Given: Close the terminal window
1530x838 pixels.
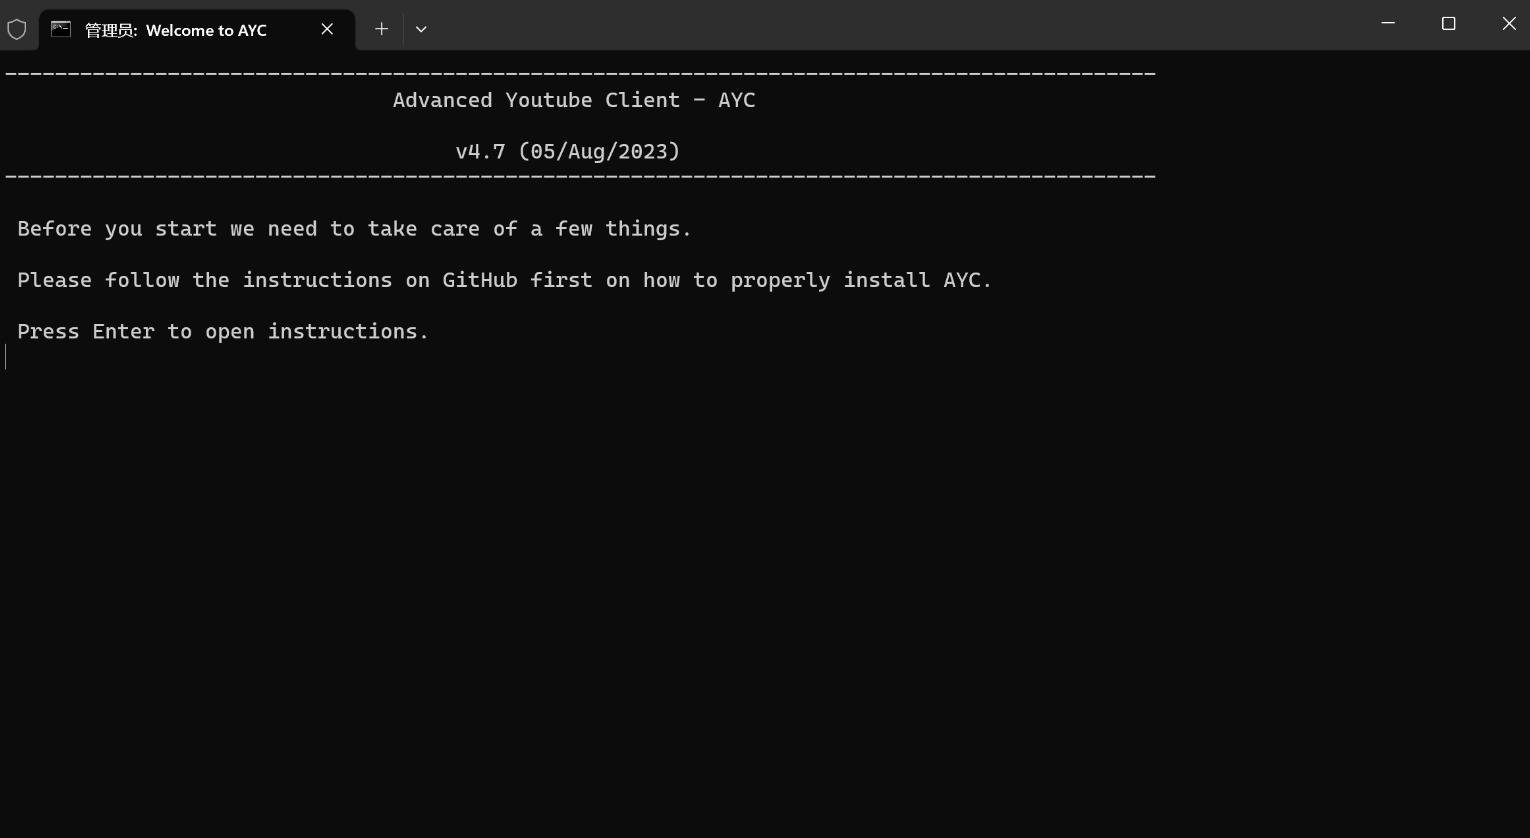Looking at the screenshot, I should (1509, 23).
